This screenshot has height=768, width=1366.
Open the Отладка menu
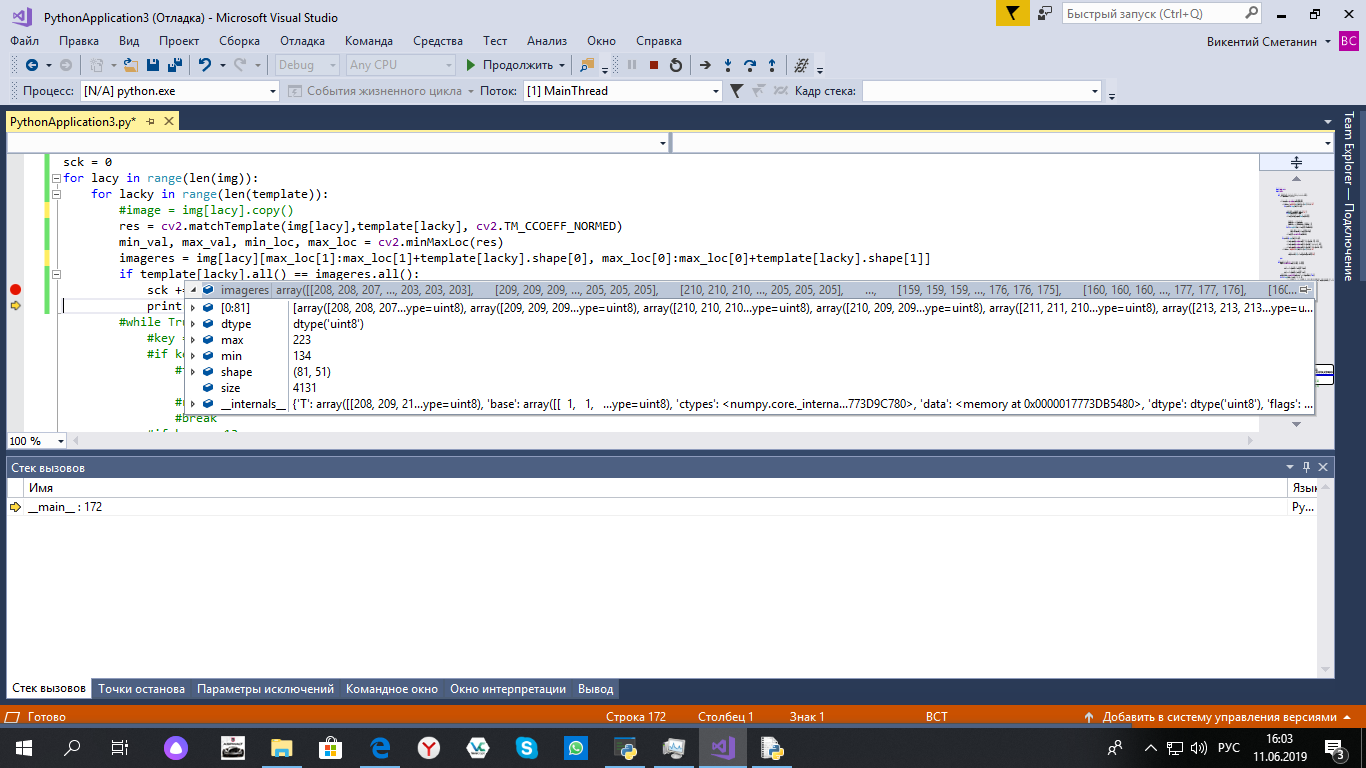tap(302, 41)
